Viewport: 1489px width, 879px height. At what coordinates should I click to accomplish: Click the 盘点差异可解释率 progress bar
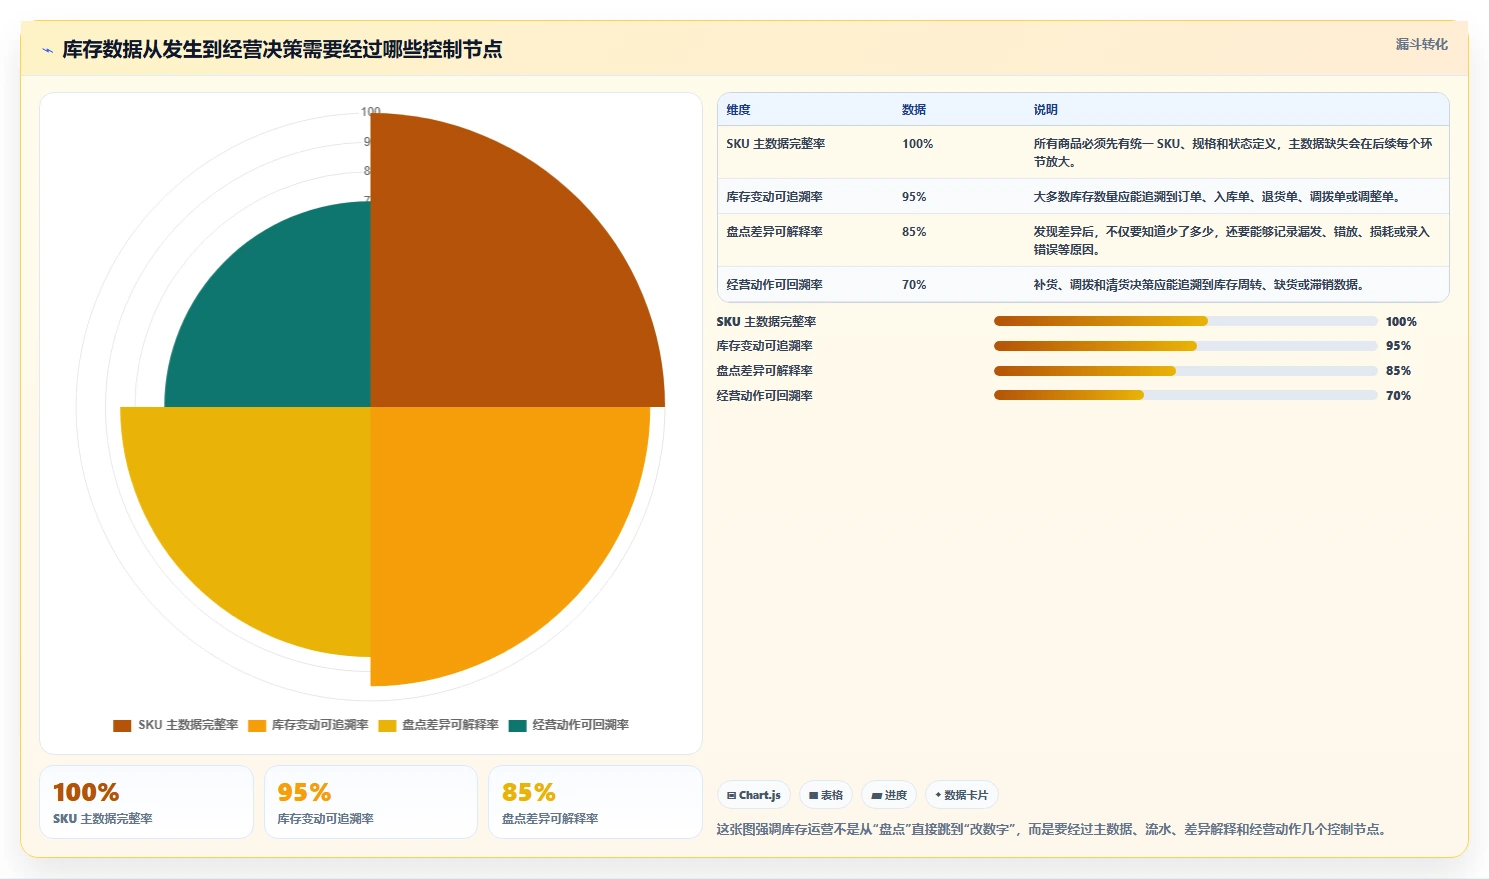1186,371
